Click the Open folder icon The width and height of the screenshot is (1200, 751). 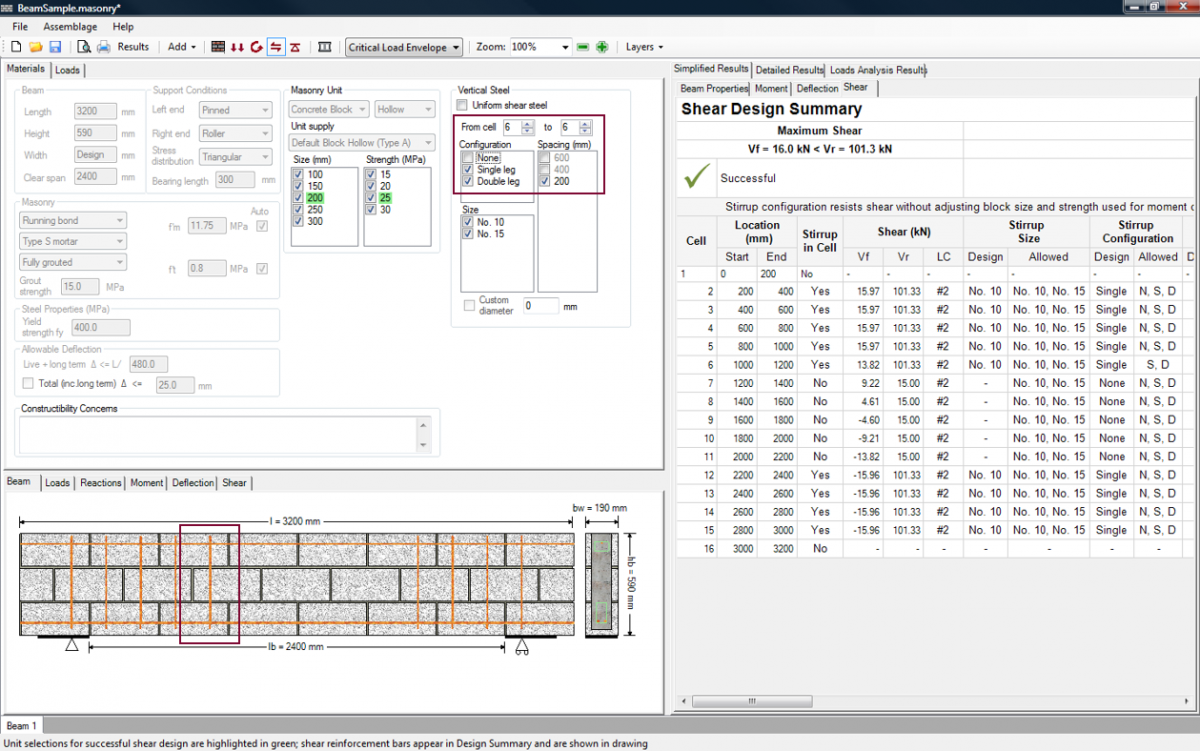click(x=35, y=47)
